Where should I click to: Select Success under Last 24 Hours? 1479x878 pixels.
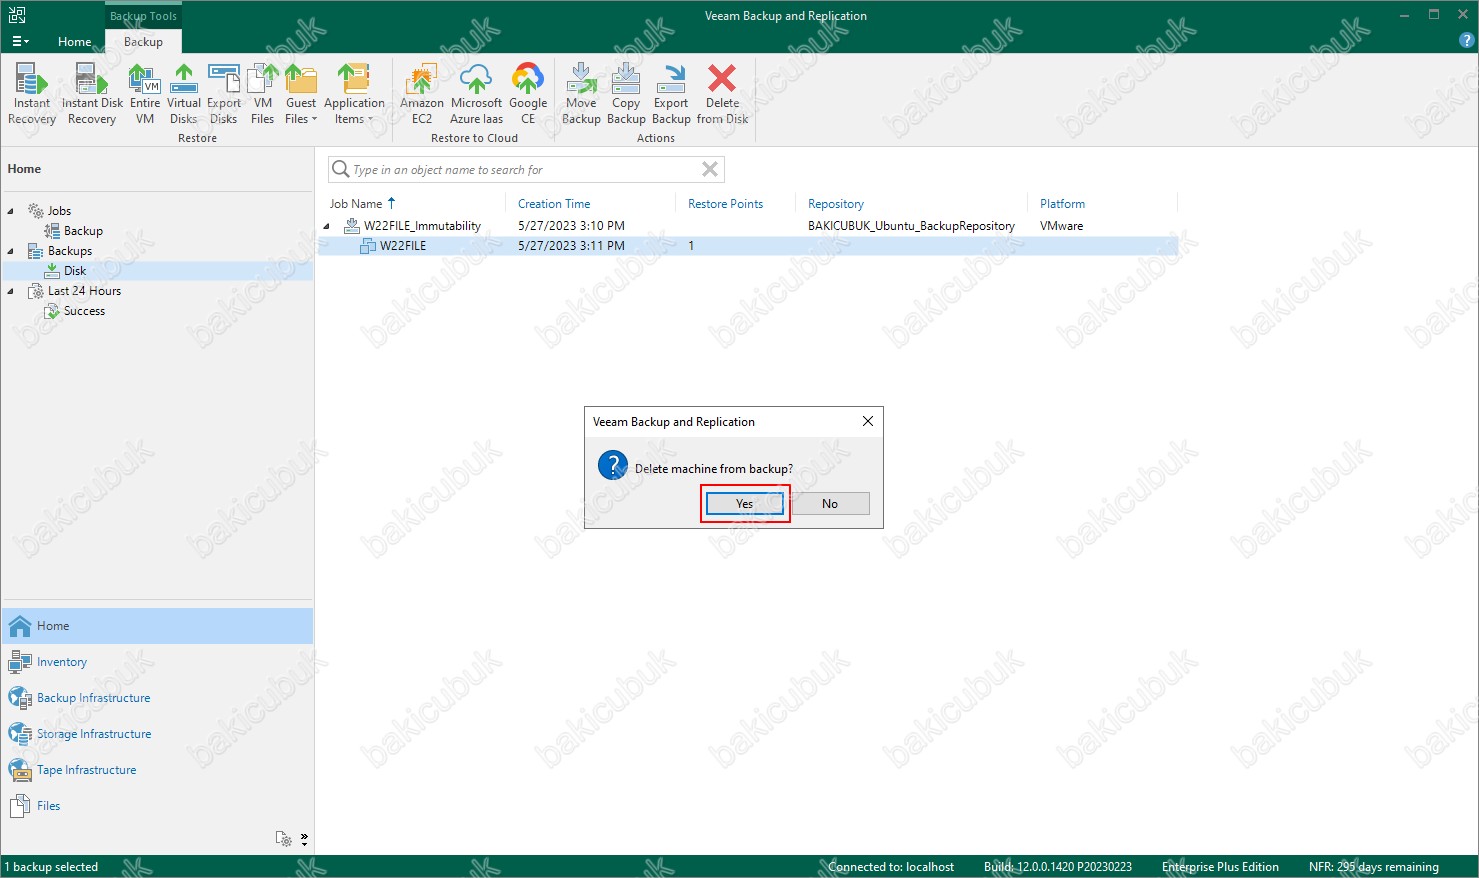pyautogui.click(x=84, y=311)
